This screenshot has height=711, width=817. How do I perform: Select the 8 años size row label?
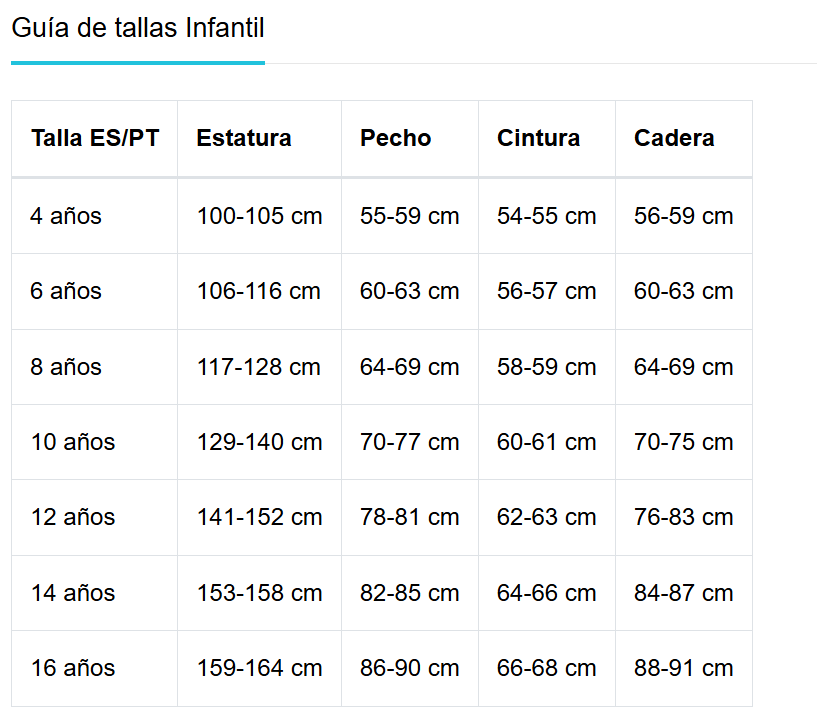tap(66, 367)
